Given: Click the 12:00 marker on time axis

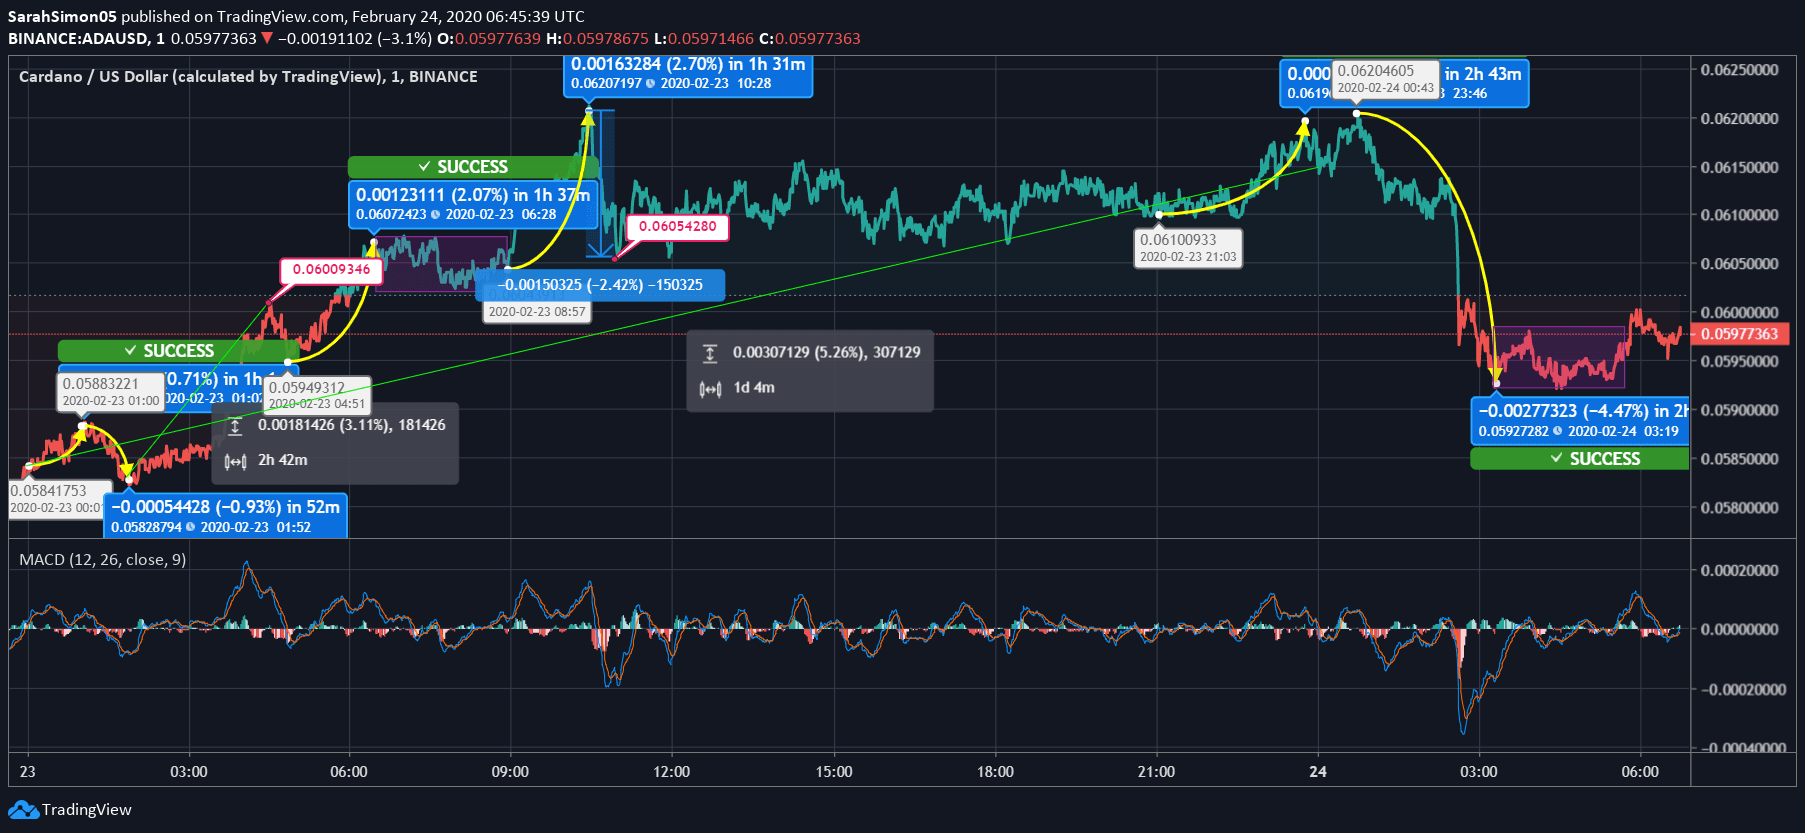Looking at the screenshot, I should (672, 772).
